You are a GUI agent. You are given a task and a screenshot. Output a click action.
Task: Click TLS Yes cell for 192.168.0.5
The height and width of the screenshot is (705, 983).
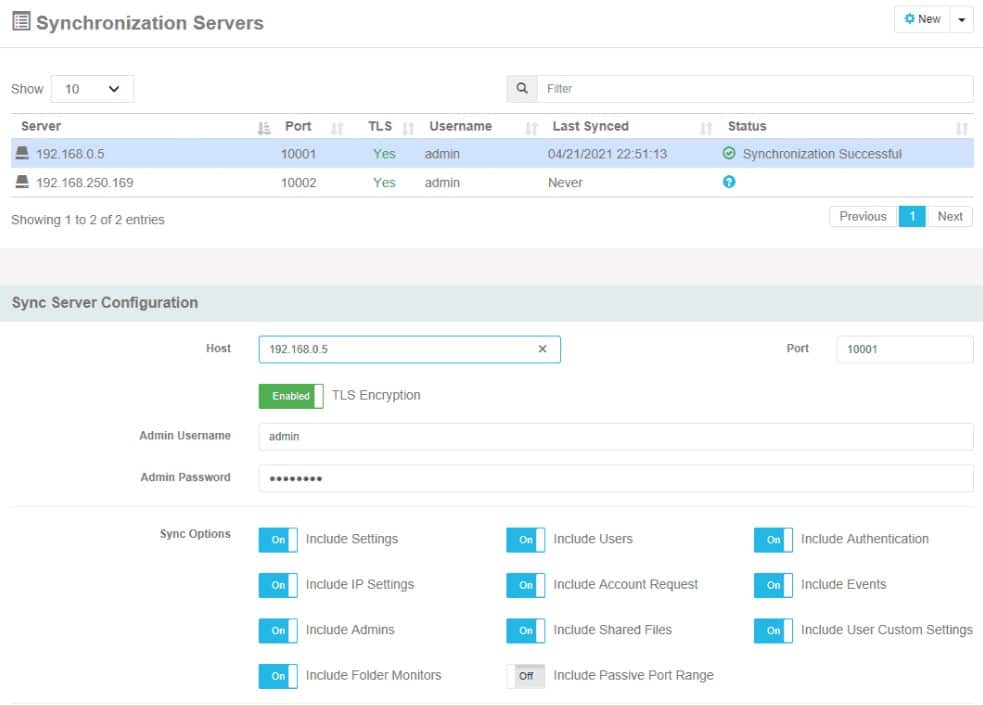point(384,154)
